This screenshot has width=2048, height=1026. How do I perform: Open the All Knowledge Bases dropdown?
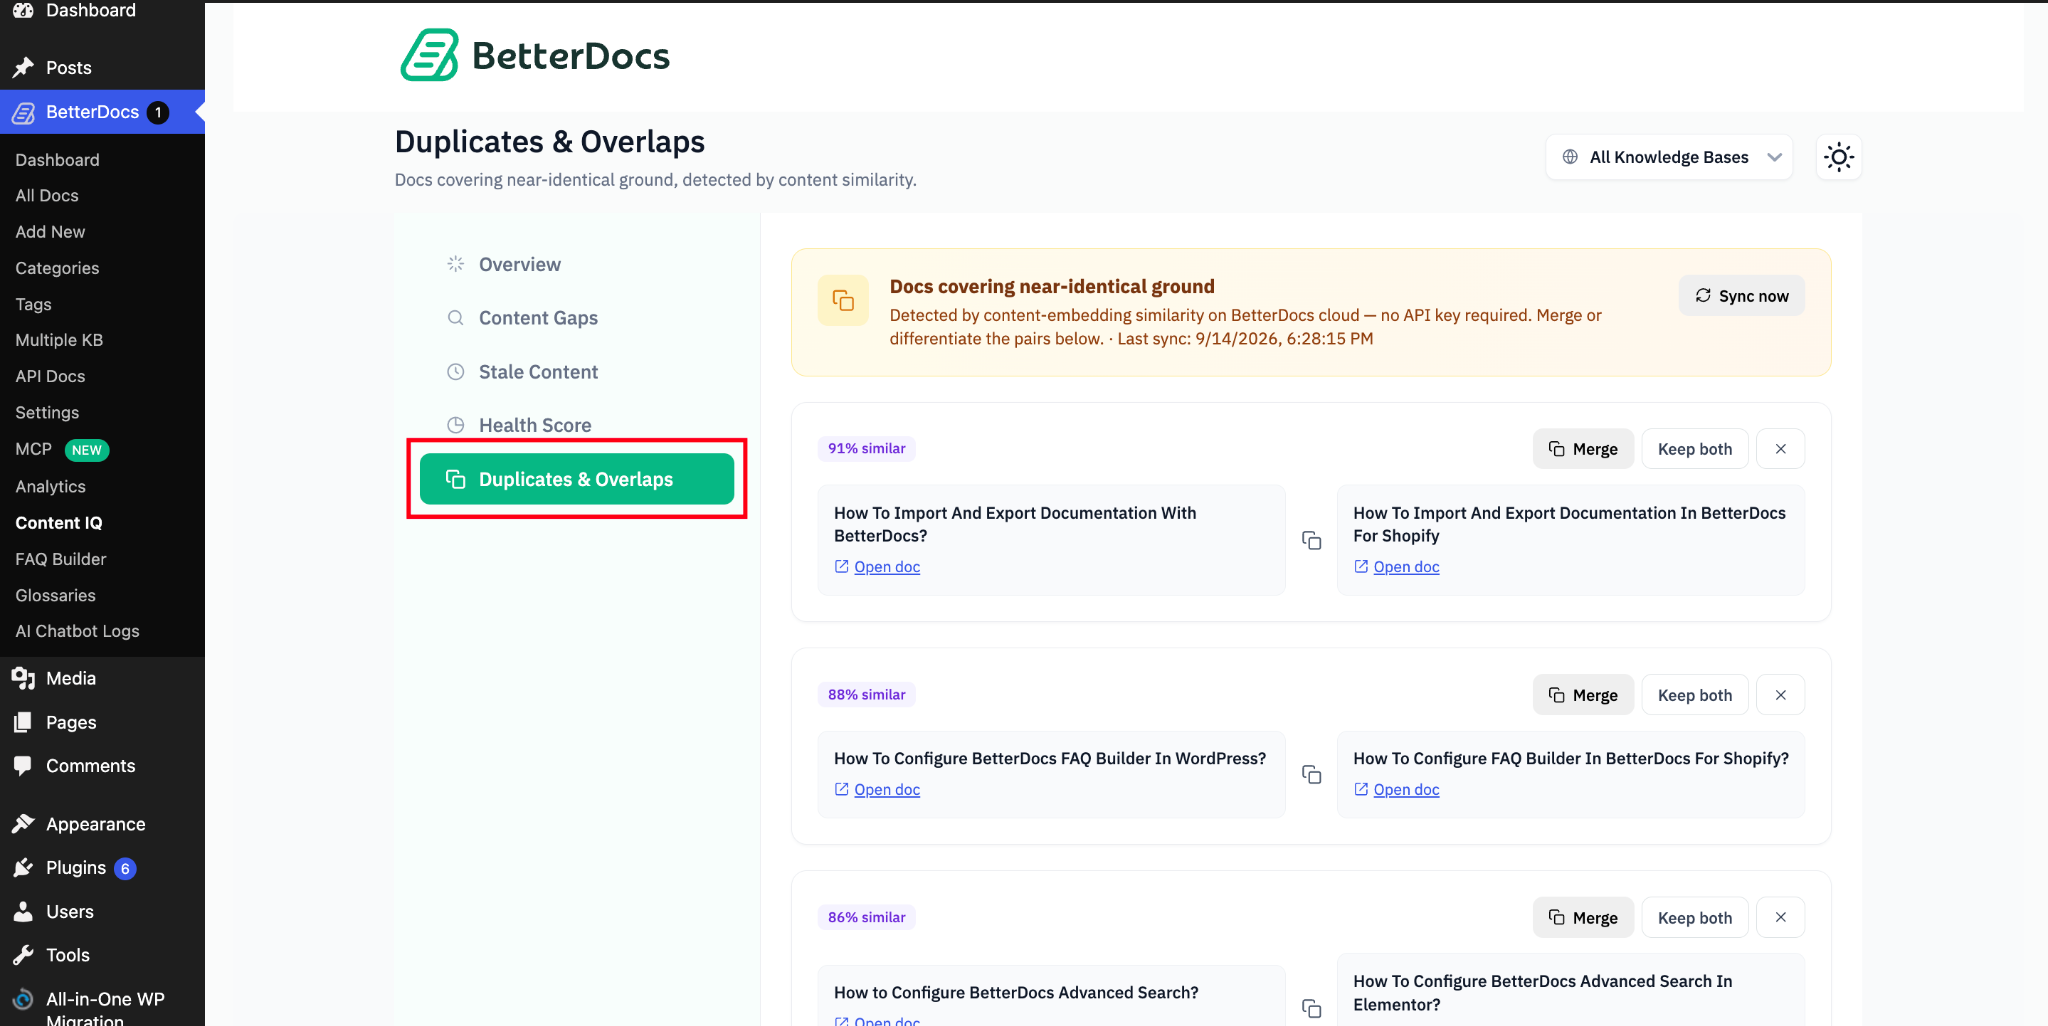tap(1669, 157)
